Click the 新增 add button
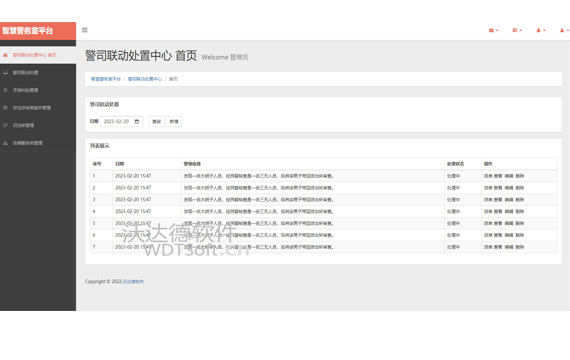Image resolution: width=570 pixels, height=360 pixels. 174,121
